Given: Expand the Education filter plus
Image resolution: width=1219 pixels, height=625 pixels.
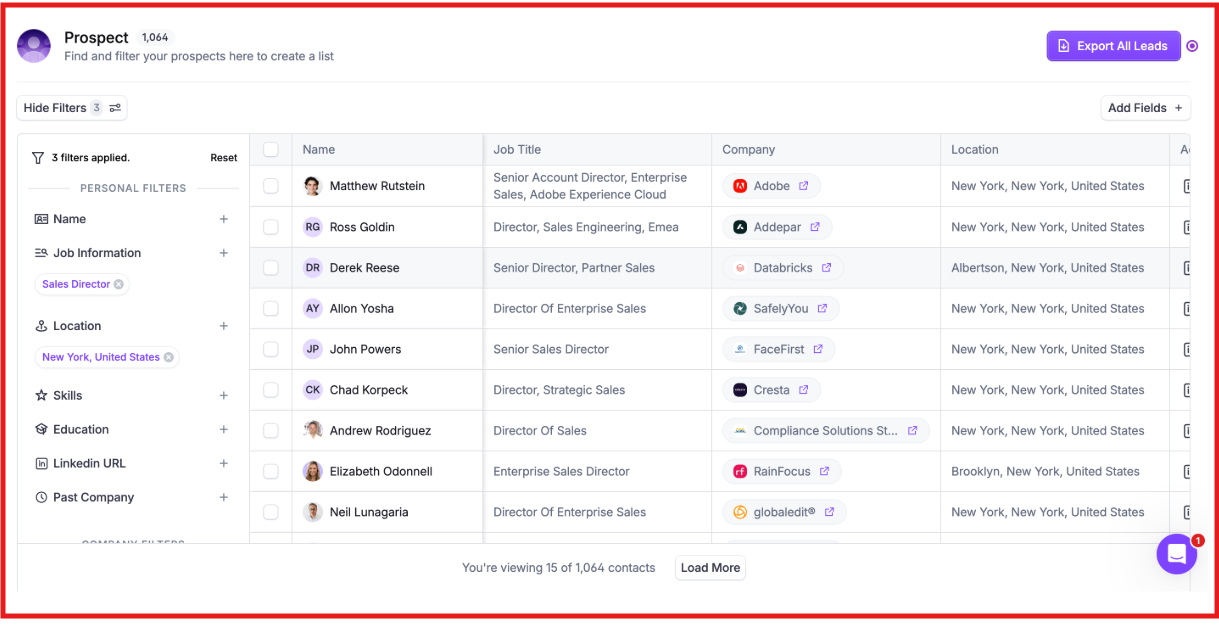Looking at the screenshot, I should point(224,430).
